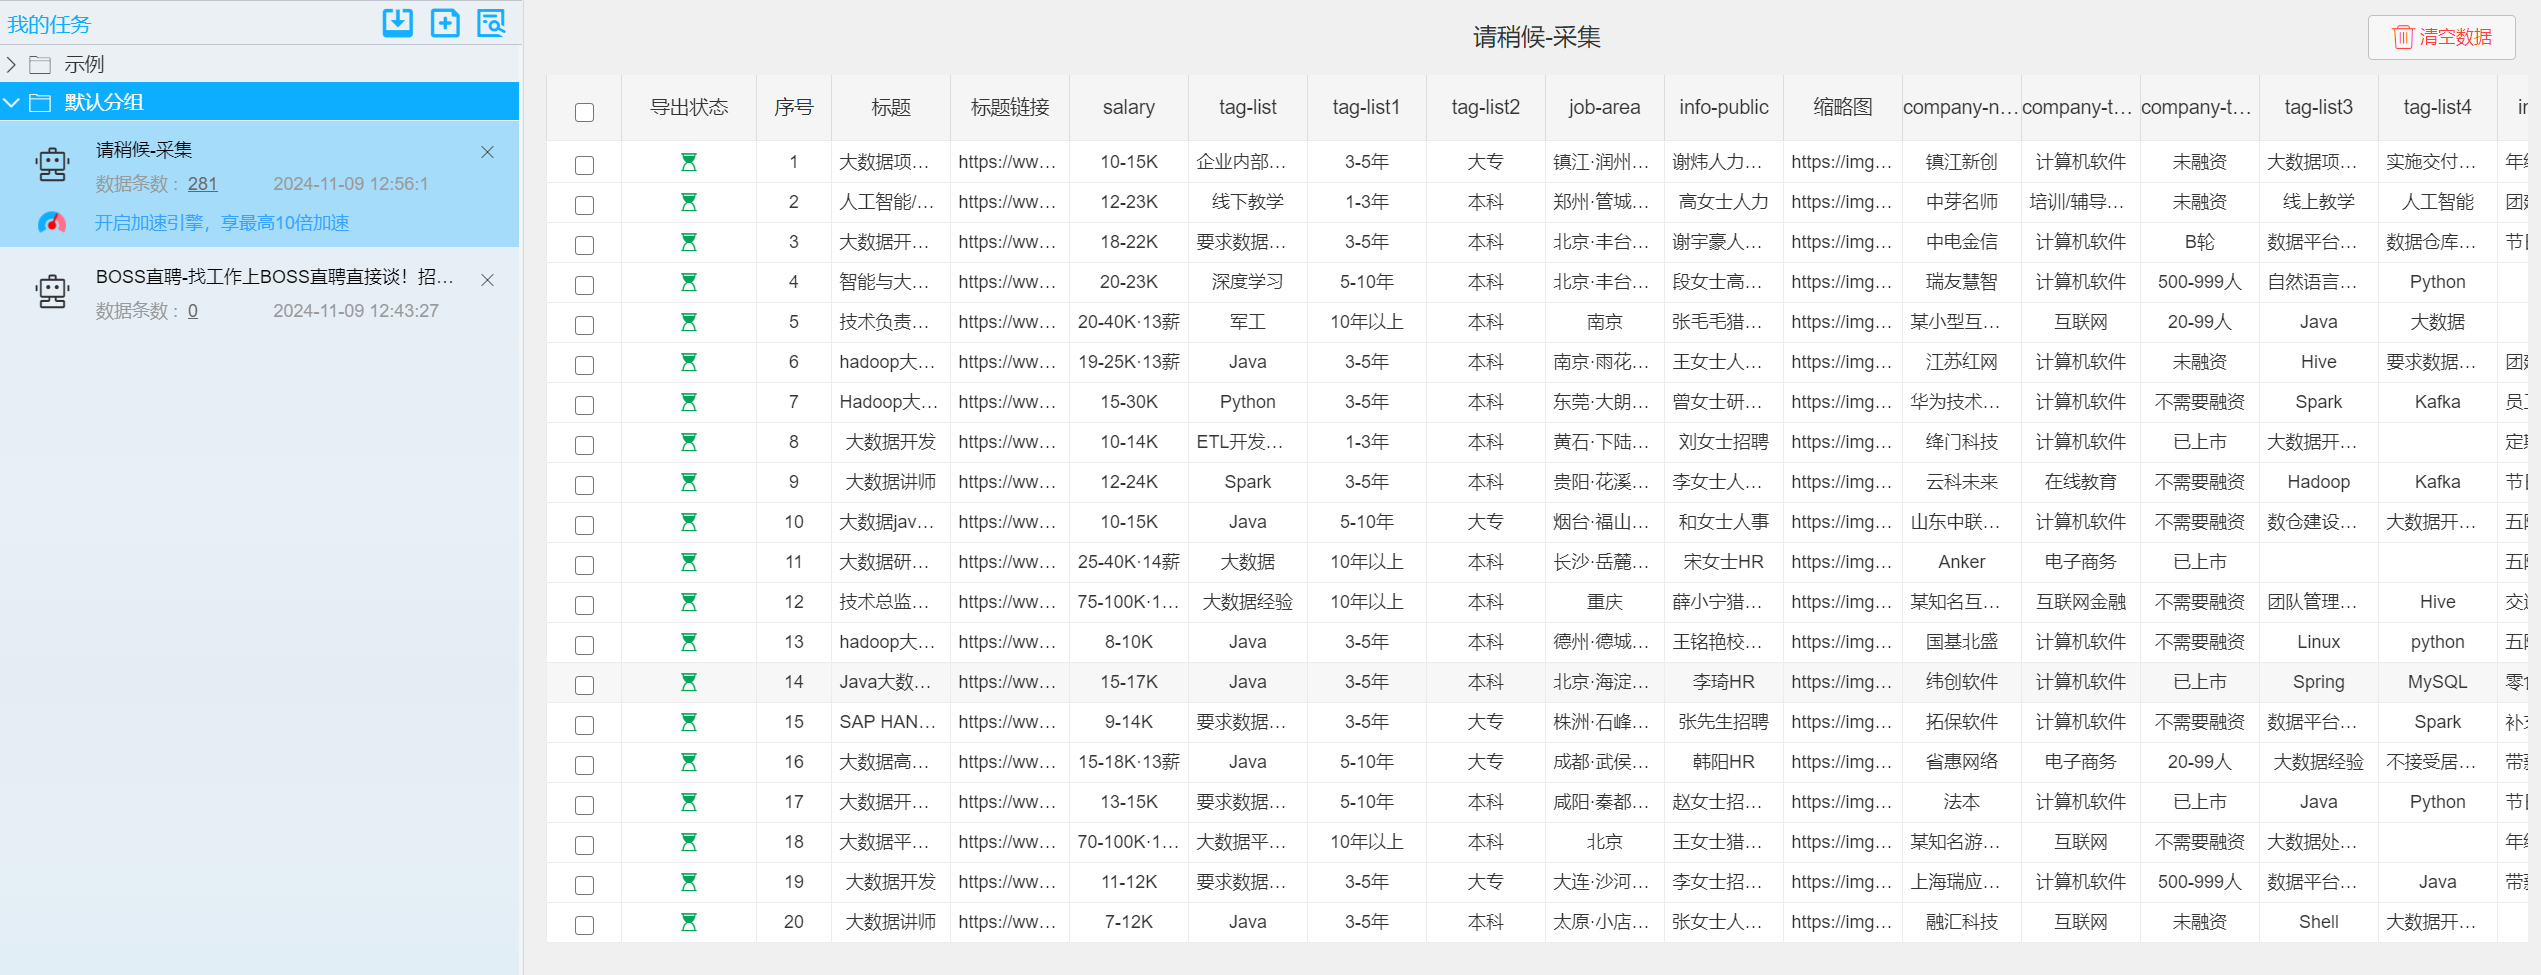Check the checkbox for row 4

[x=585, y=285]
